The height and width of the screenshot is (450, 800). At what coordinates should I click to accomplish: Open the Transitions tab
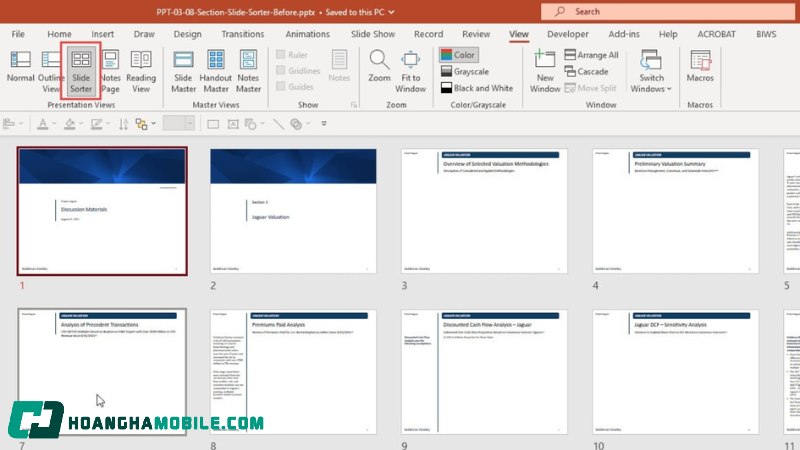[242, 34]
